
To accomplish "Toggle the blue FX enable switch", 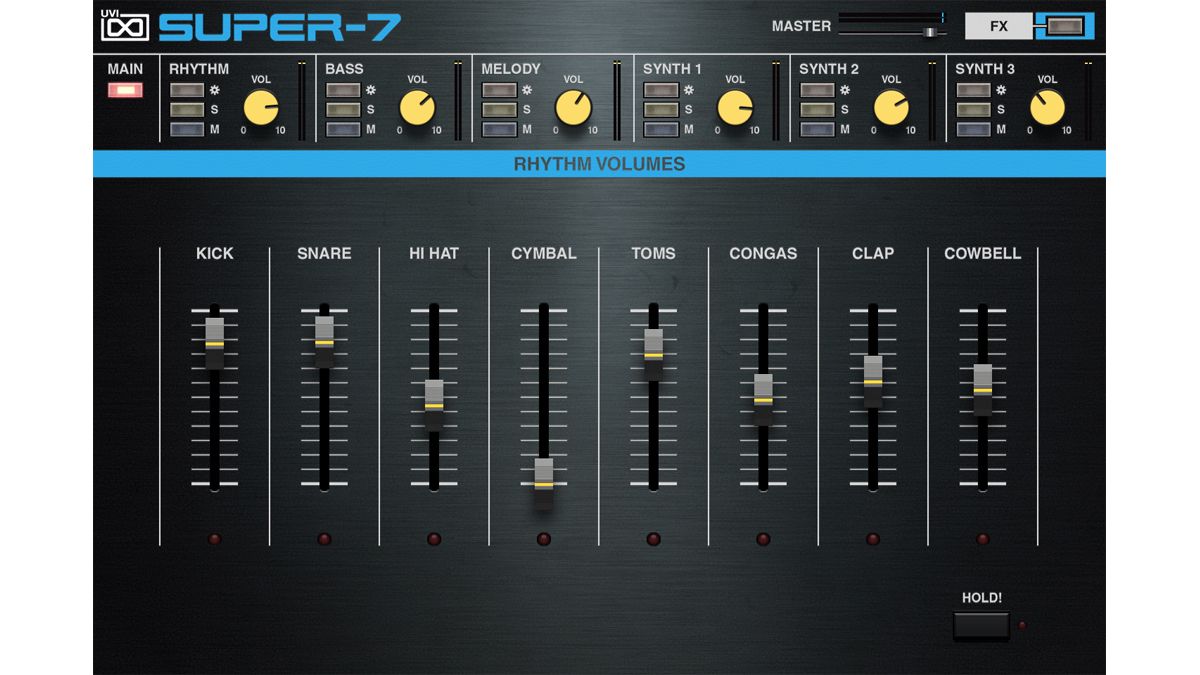I will coord(1065,26).
